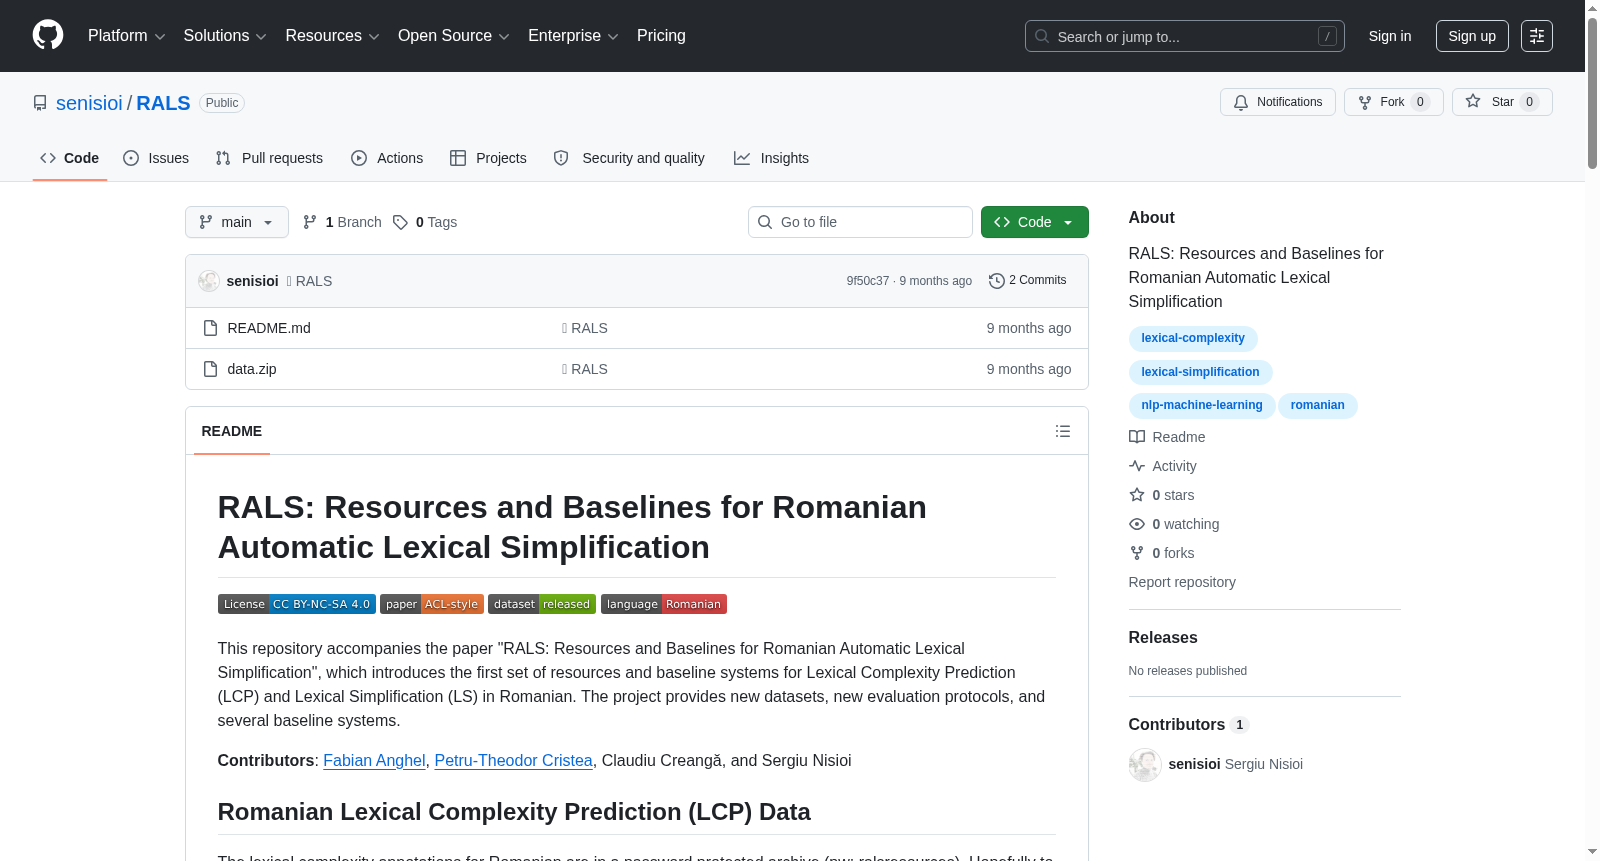Screen dimensions: 1600x861
Task: Focus the Search or jump to field
Action: 1185,36
